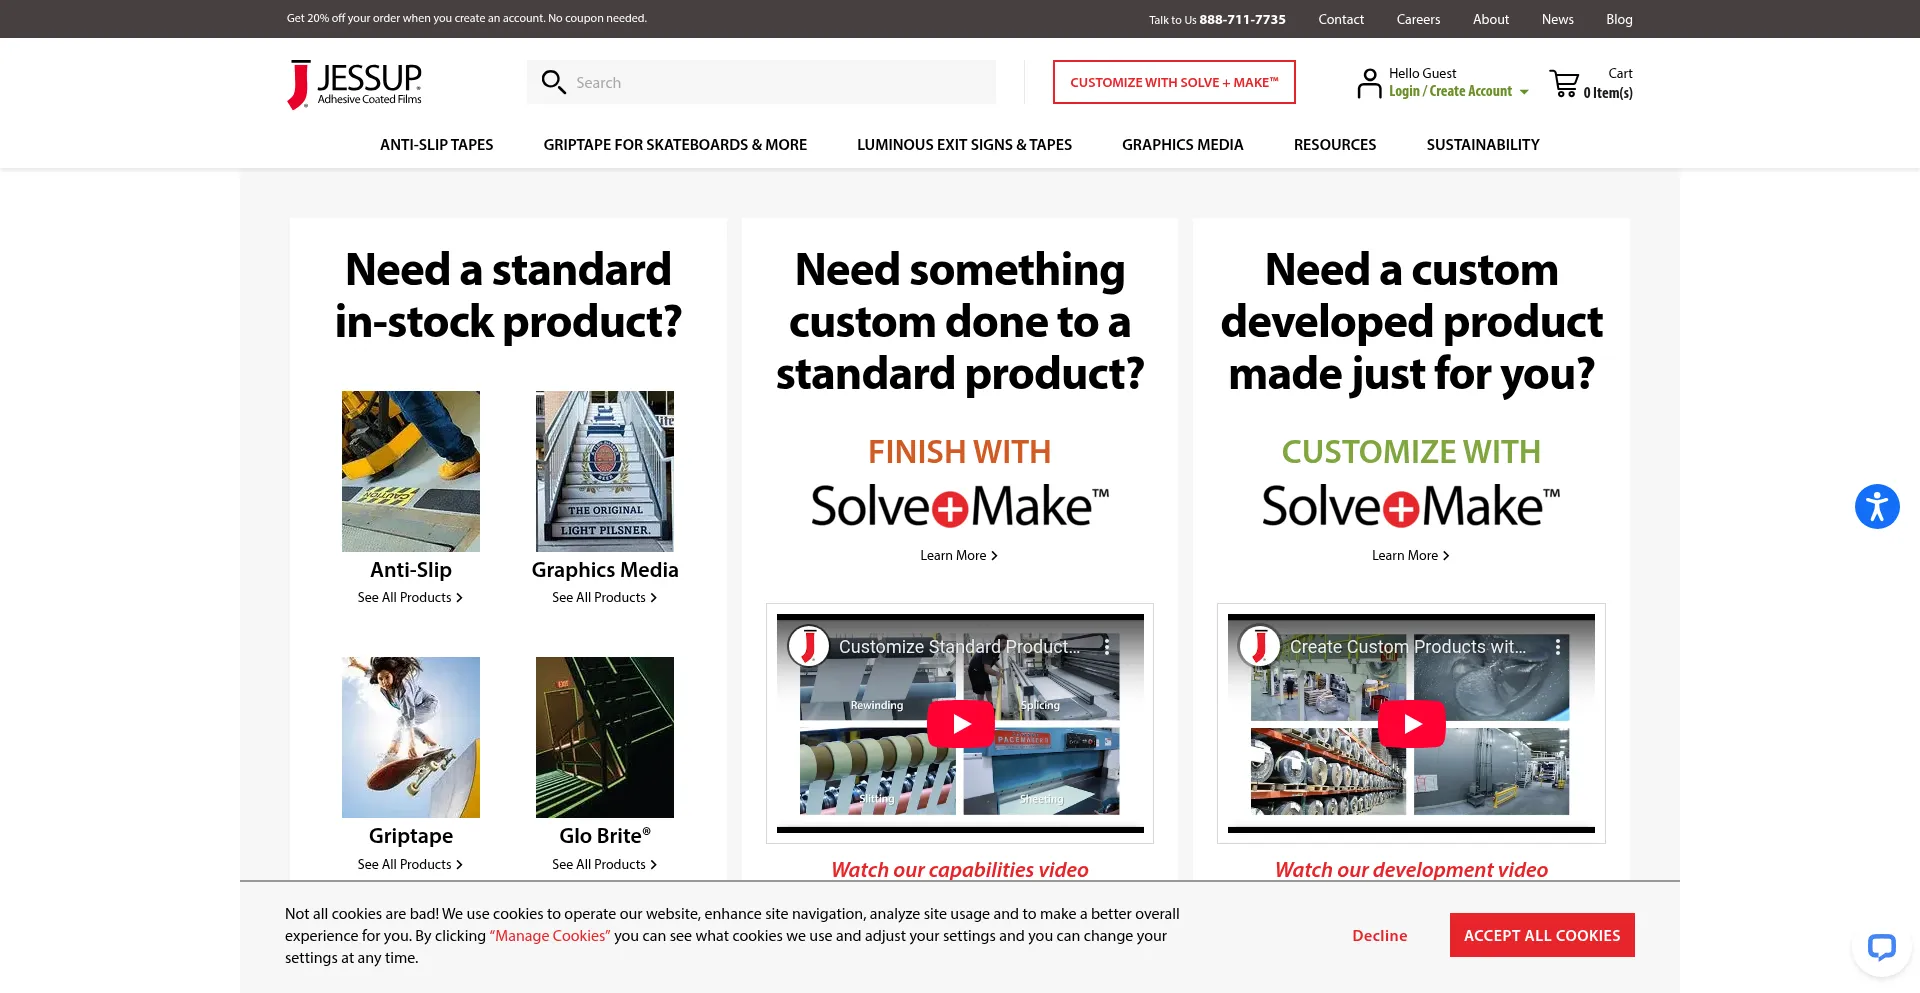
Task: Go to the Careers page
Action: [x=1418, y=19]
